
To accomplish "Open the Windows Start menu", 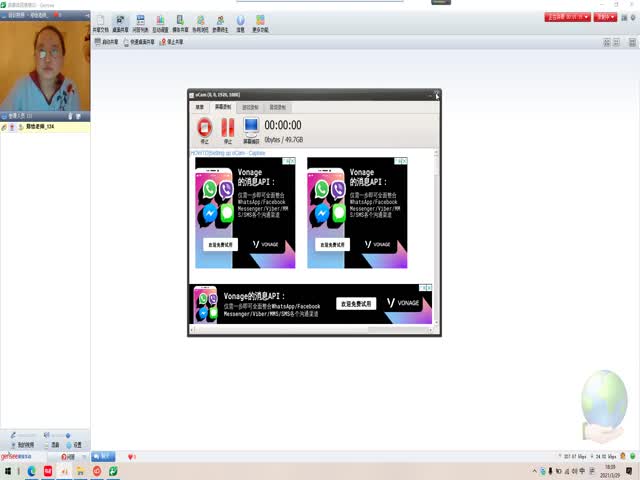I will pyautogui.click(x=8, y=470).
